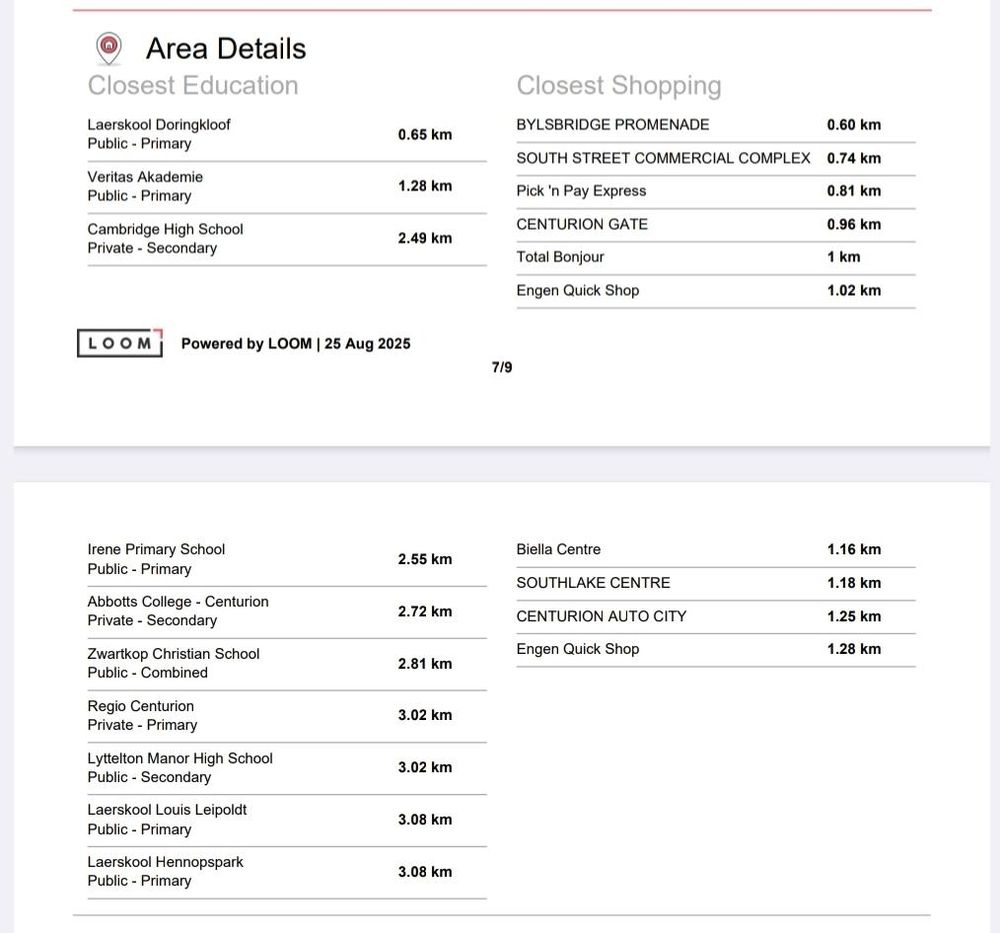Select SOUTH STREET COMMERCIAL COMPLEX entry
Viewport: 1000px width, 933px height.
point(663,158)
